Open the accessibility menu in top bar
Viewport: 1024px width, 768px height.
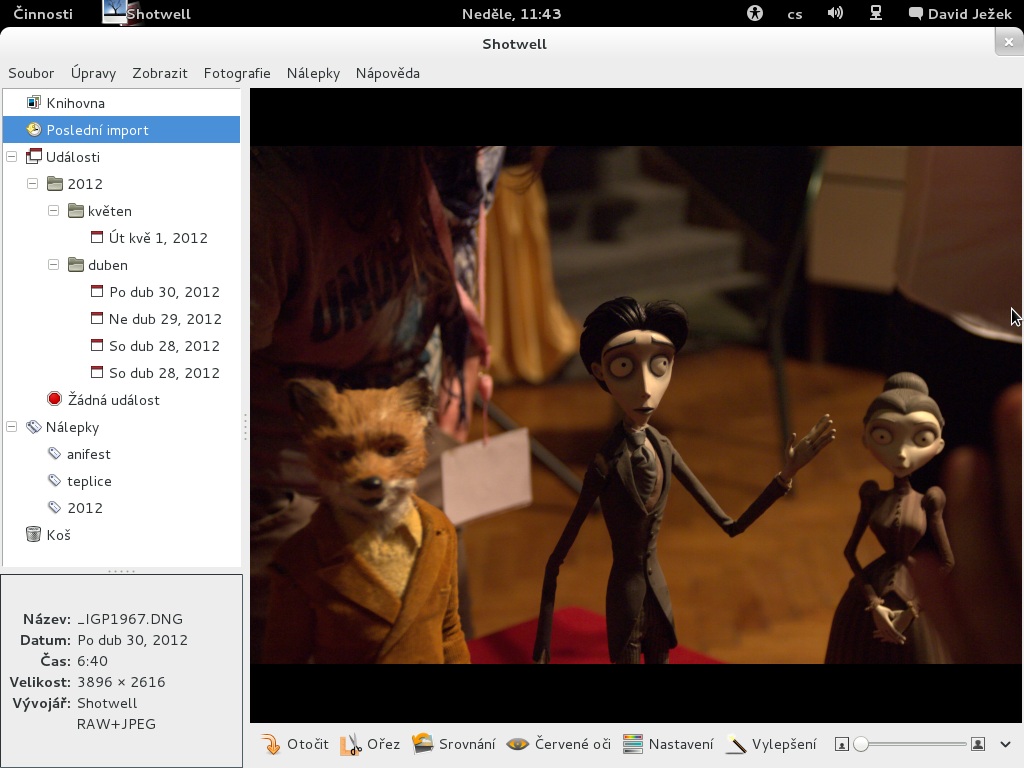click(x=754, y=13)
